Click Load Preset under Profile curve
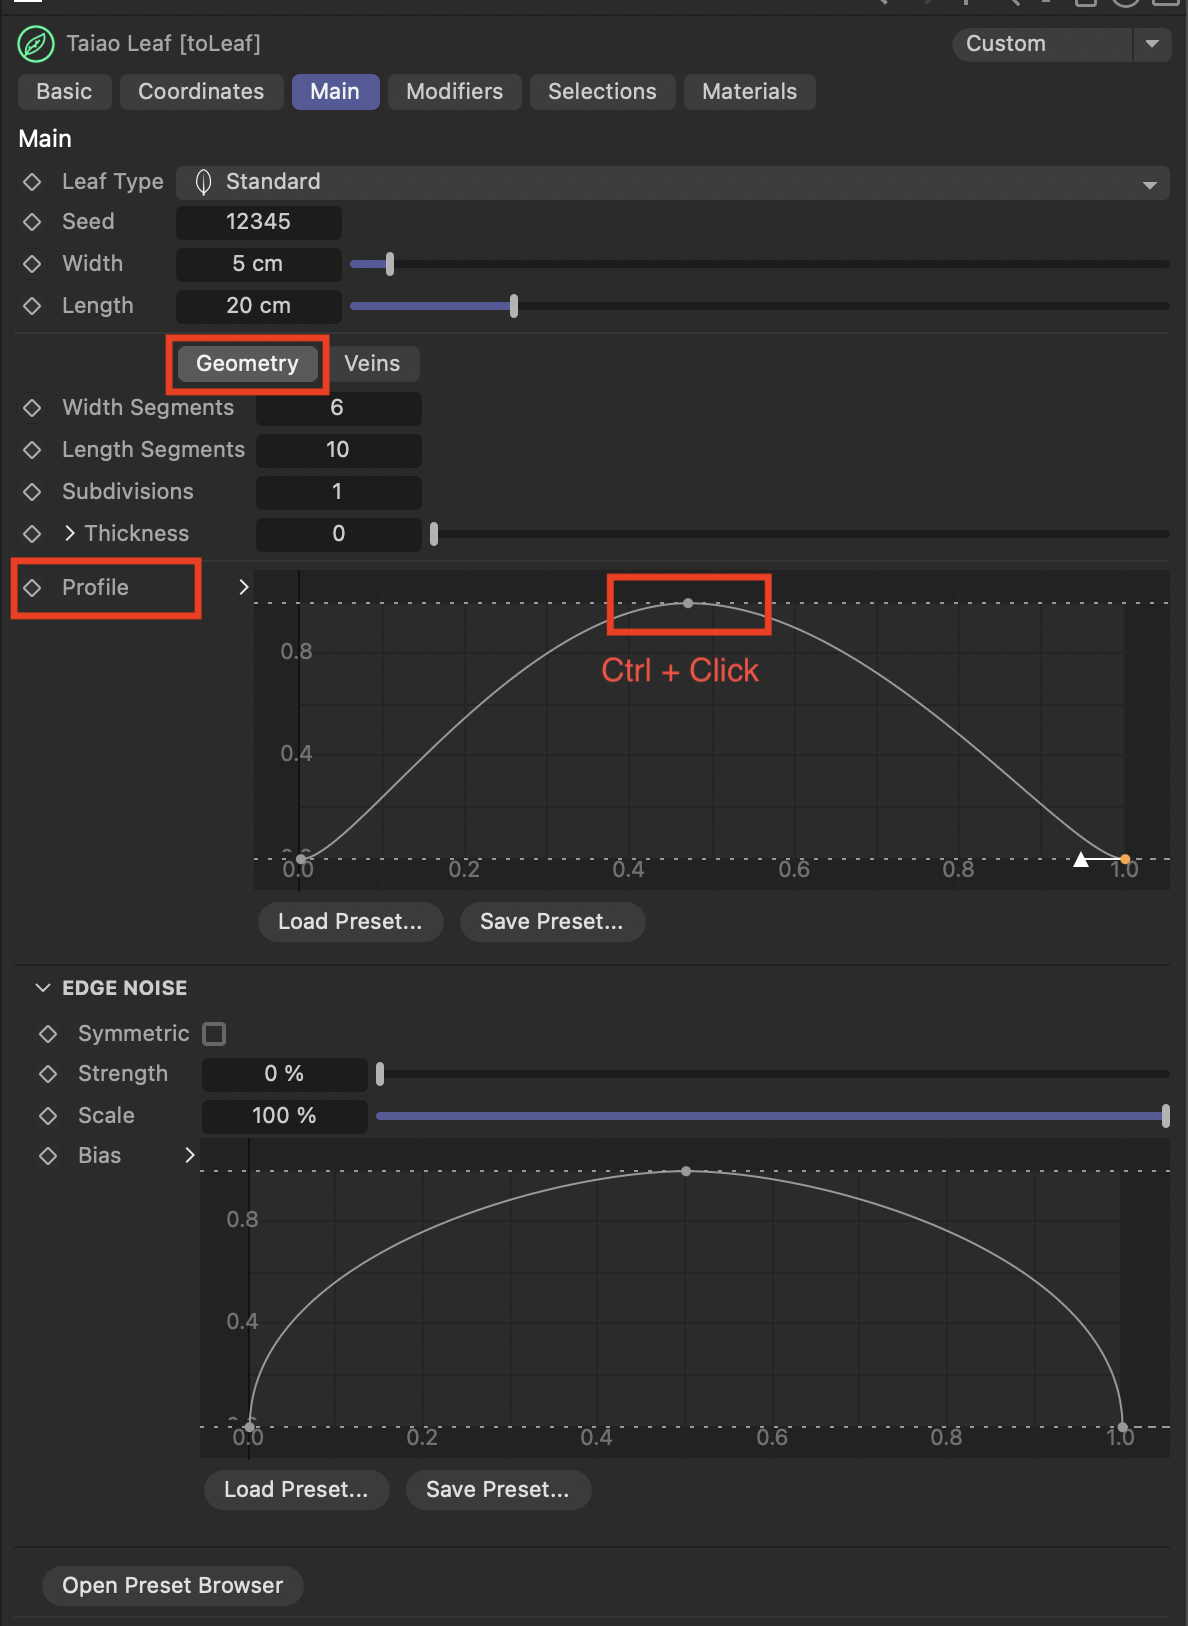1188x1626 pixels. 350,922
